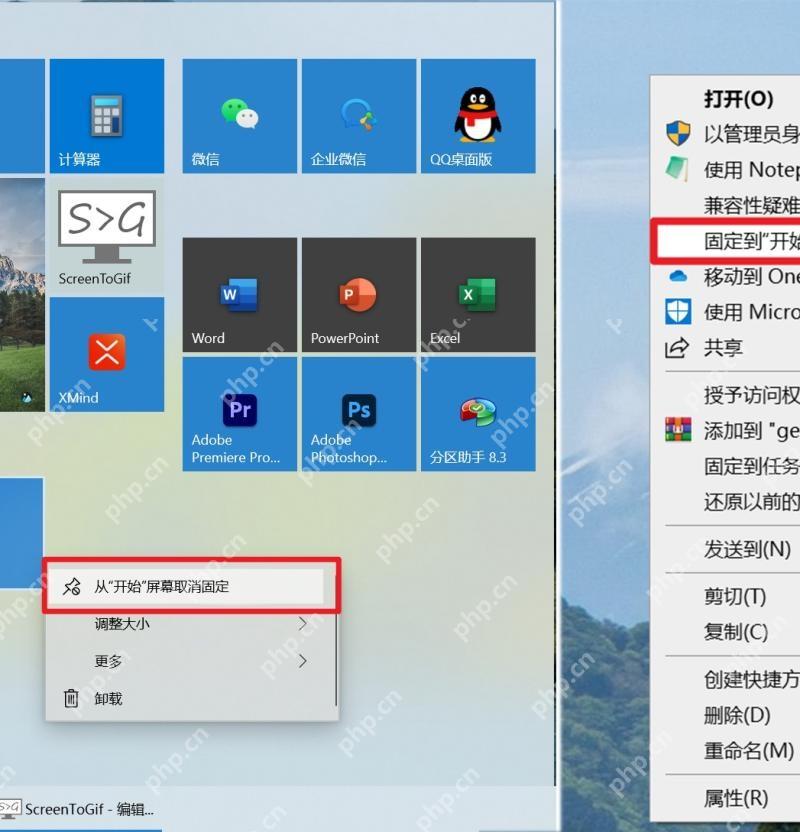Screen dimensions: 800x832
Task: Expand the 调整大小 submenu
Action: [x=191, y=623]
